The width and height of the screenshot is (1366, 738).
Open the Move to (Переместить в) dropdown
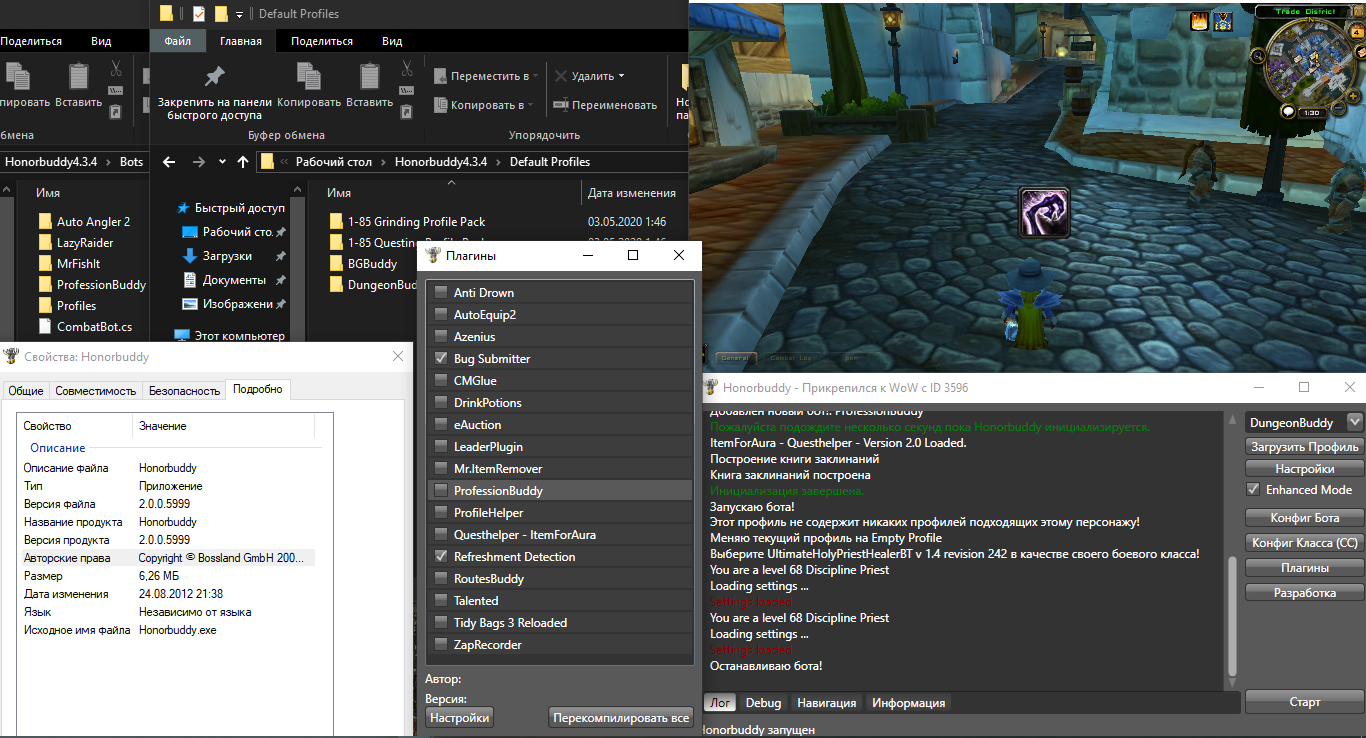[x=487, y=76]
